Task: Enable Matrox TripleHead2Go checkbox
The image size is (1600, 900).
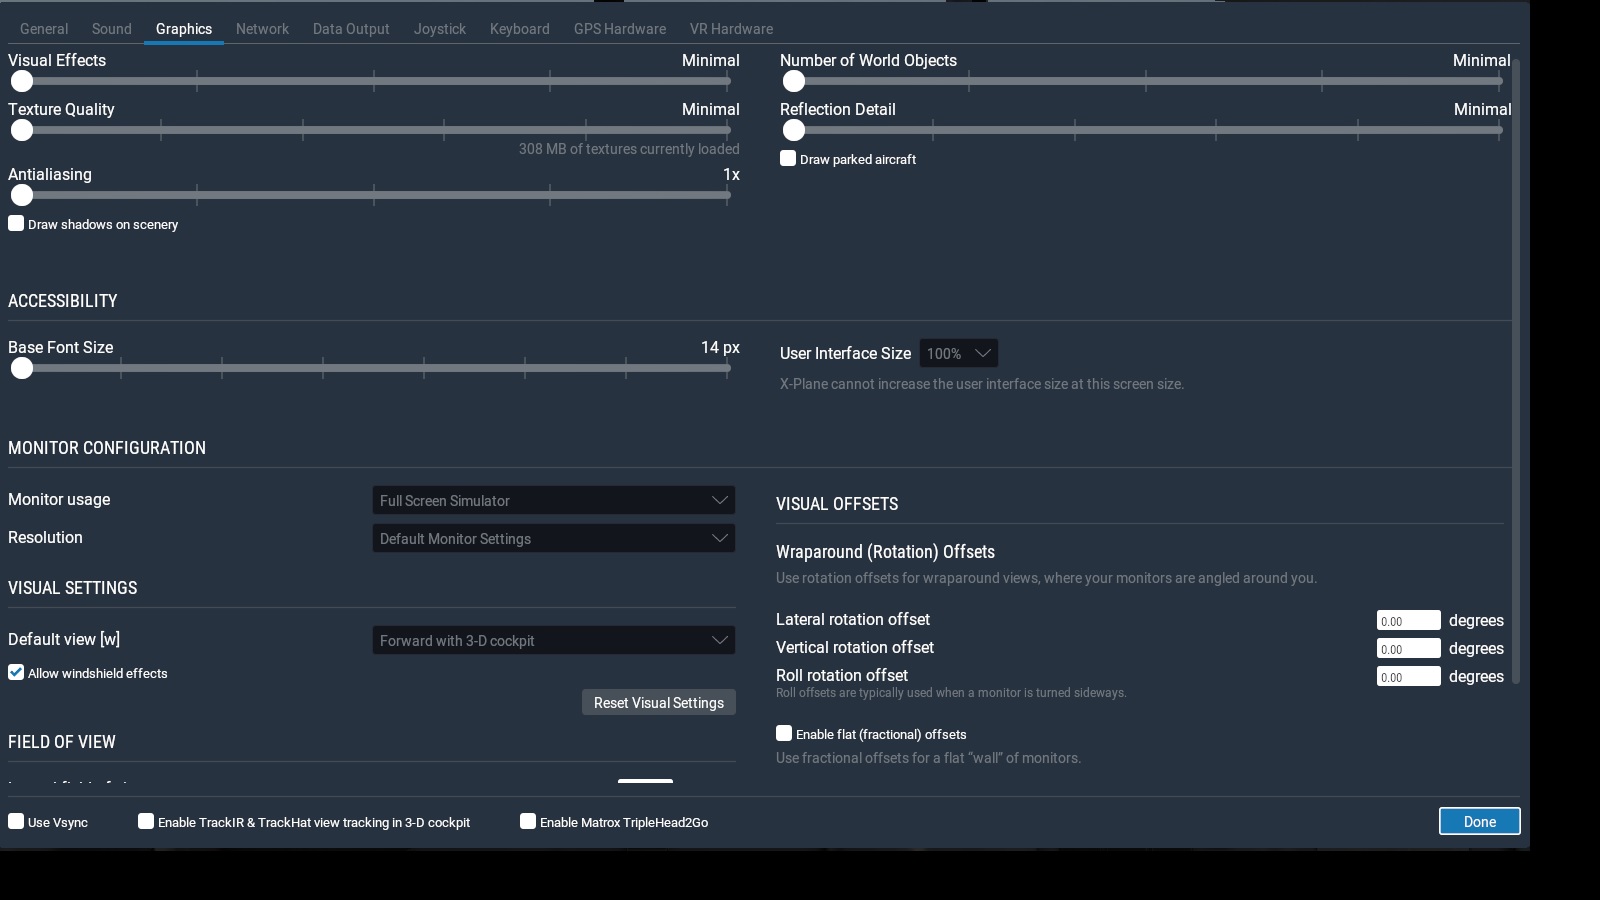Action: 528,822
